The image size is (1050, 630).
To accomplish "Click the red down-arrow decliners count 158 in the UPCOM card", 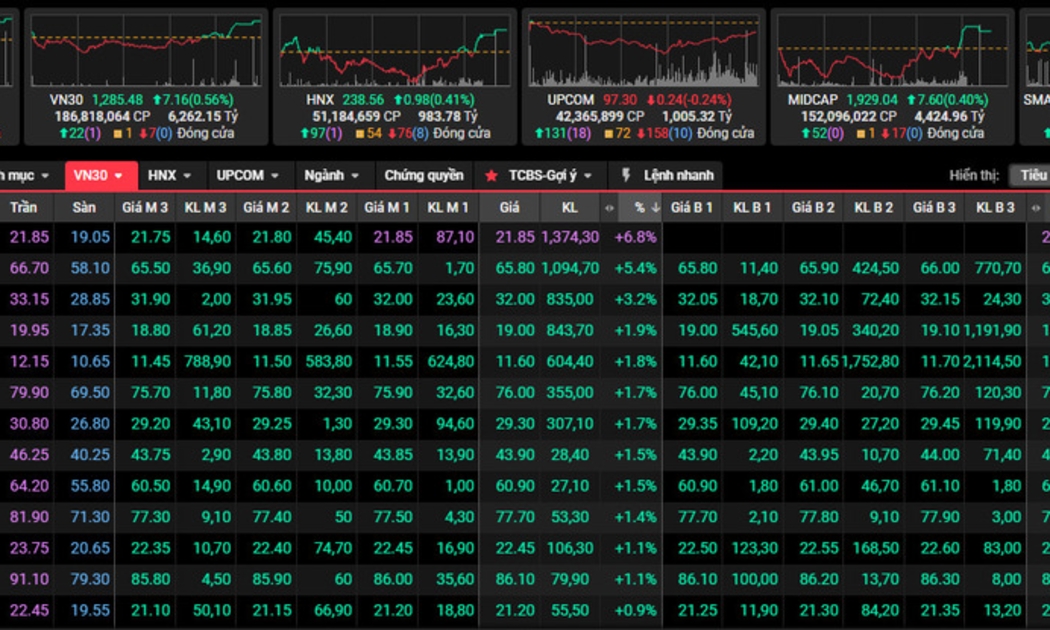I will coord(658,133).
